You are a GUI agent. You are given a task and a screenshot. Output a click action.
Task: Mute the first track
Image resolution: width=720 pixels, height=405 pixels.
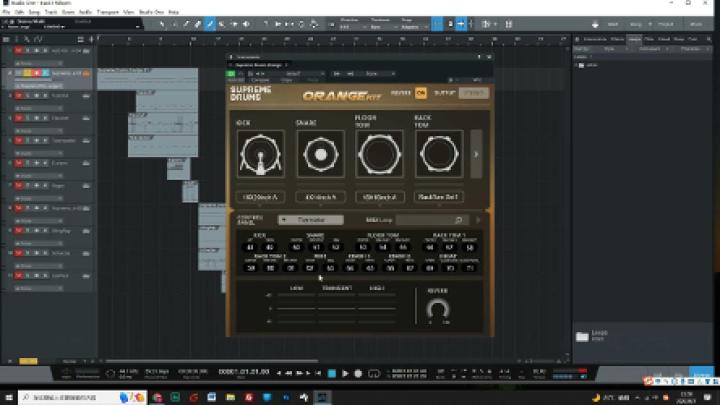click(19, 51)
